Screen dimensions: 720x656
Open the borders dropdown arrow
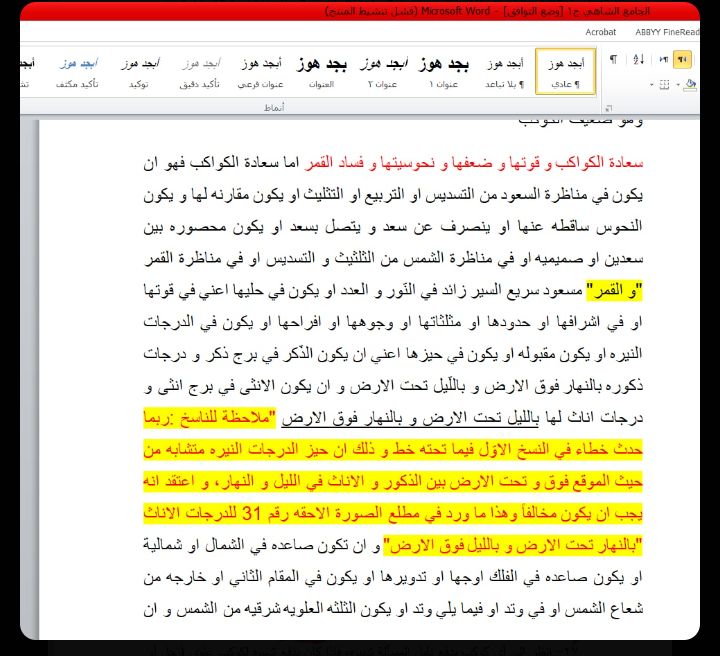click(x=652, y=85)
